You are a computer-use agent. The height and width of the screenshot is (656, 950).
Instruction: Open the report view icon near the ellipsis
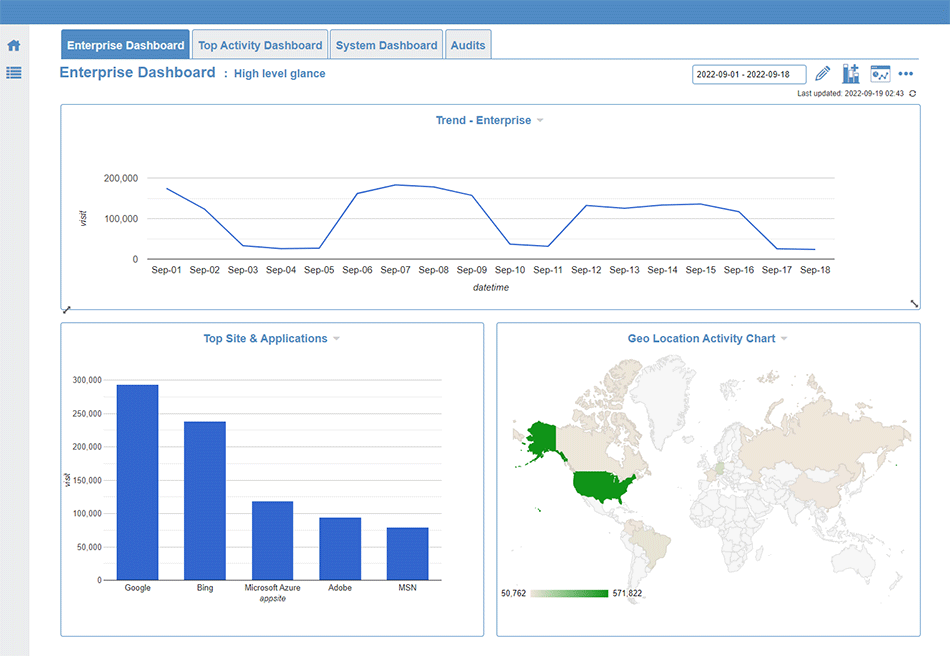pos(880,73)
